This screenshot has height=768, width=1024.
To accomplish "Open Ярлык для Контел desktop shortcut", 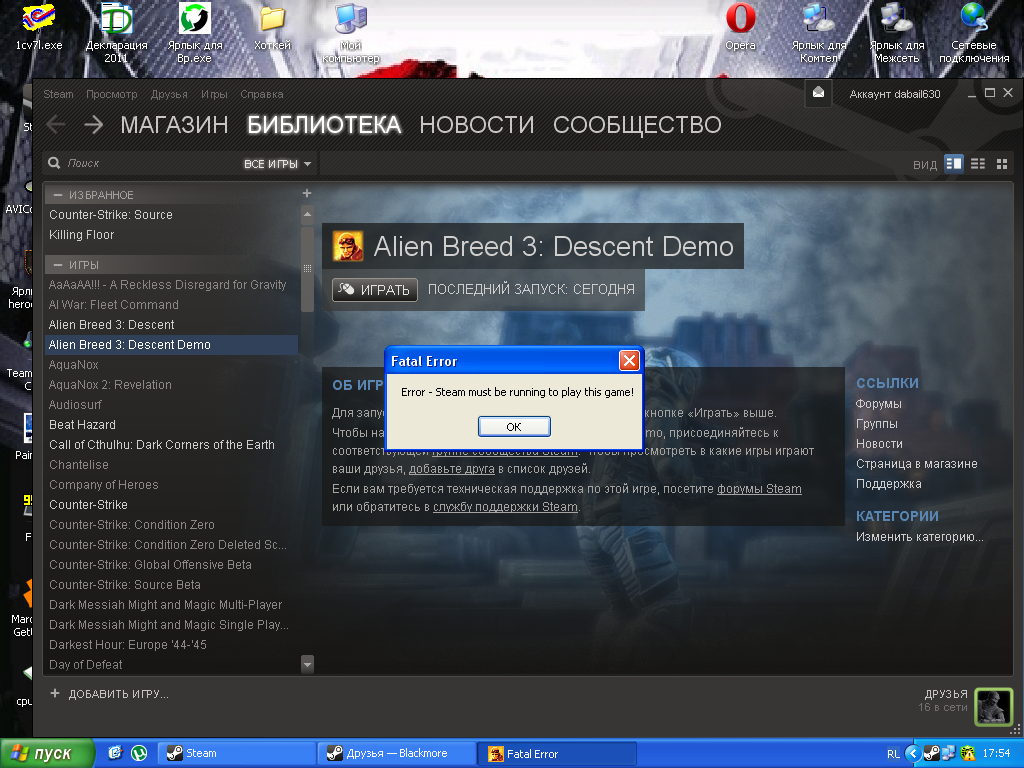I will [819, 33].
